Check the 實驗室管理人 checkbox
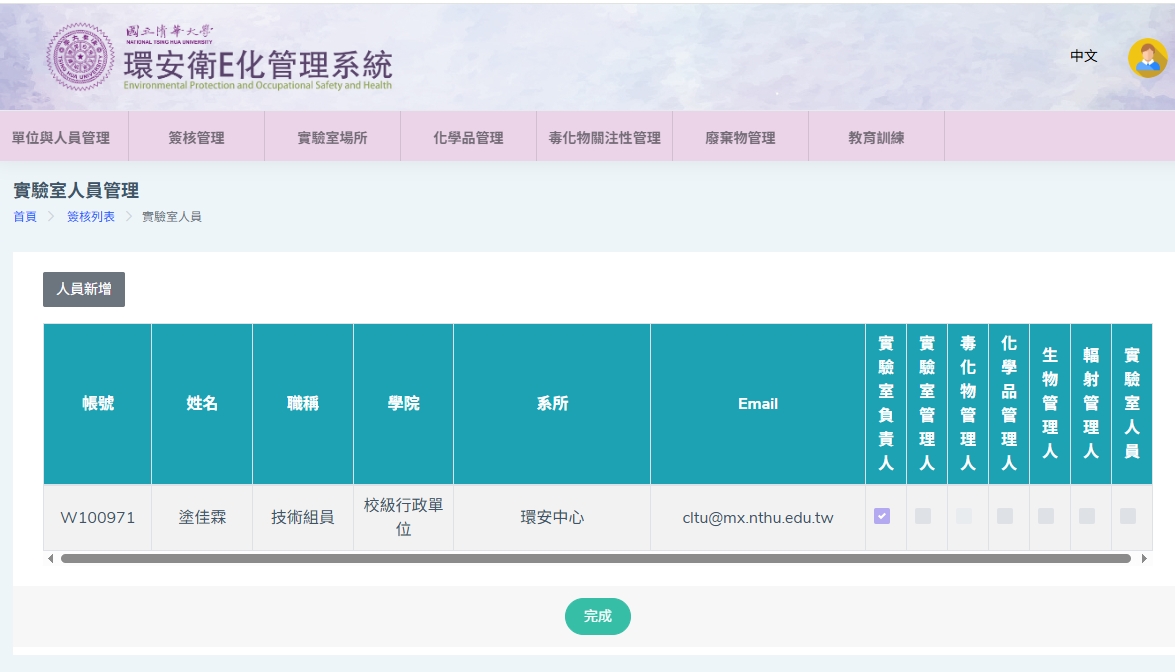The image size is (1175, 672). click(922, 516)
